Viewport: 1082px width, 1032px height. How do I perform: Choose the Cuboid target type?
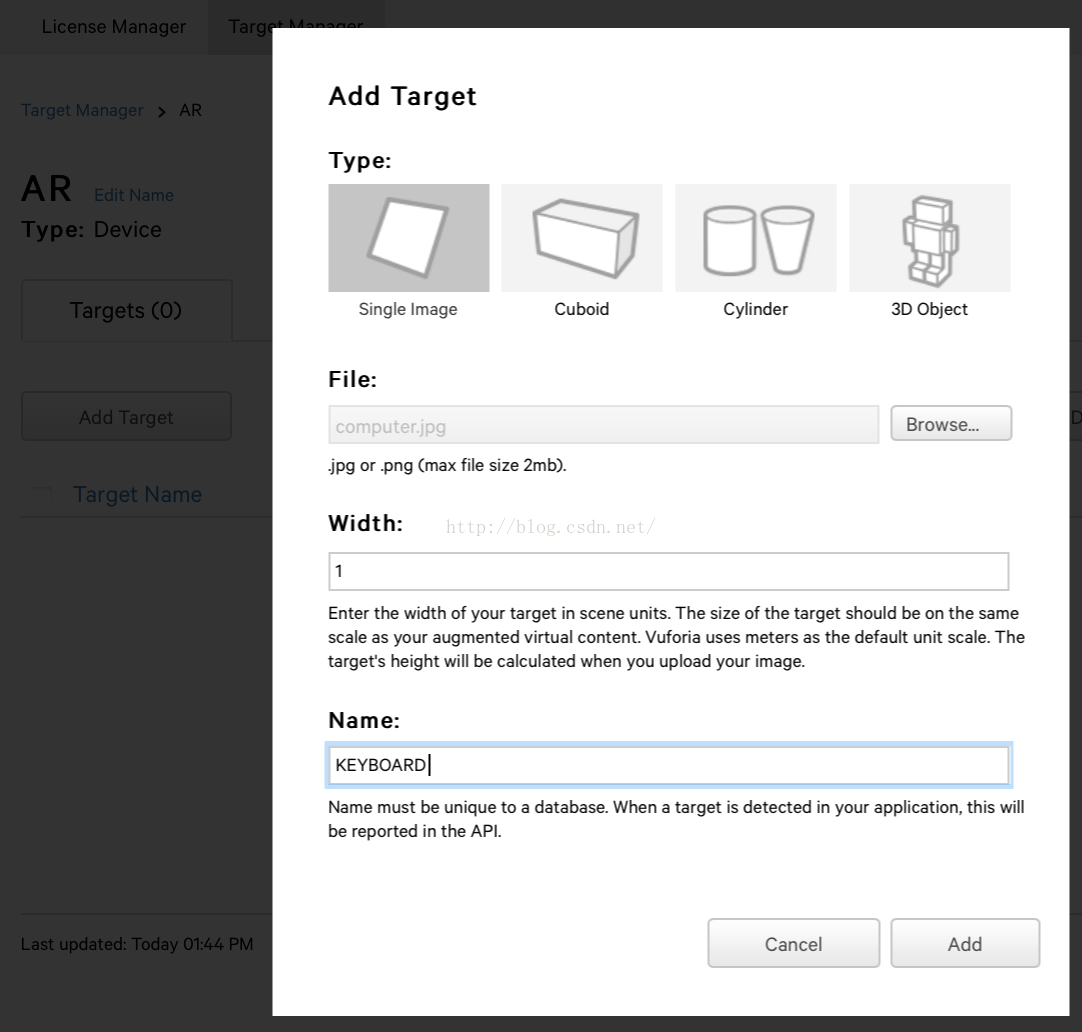click(x=582, y=238)
